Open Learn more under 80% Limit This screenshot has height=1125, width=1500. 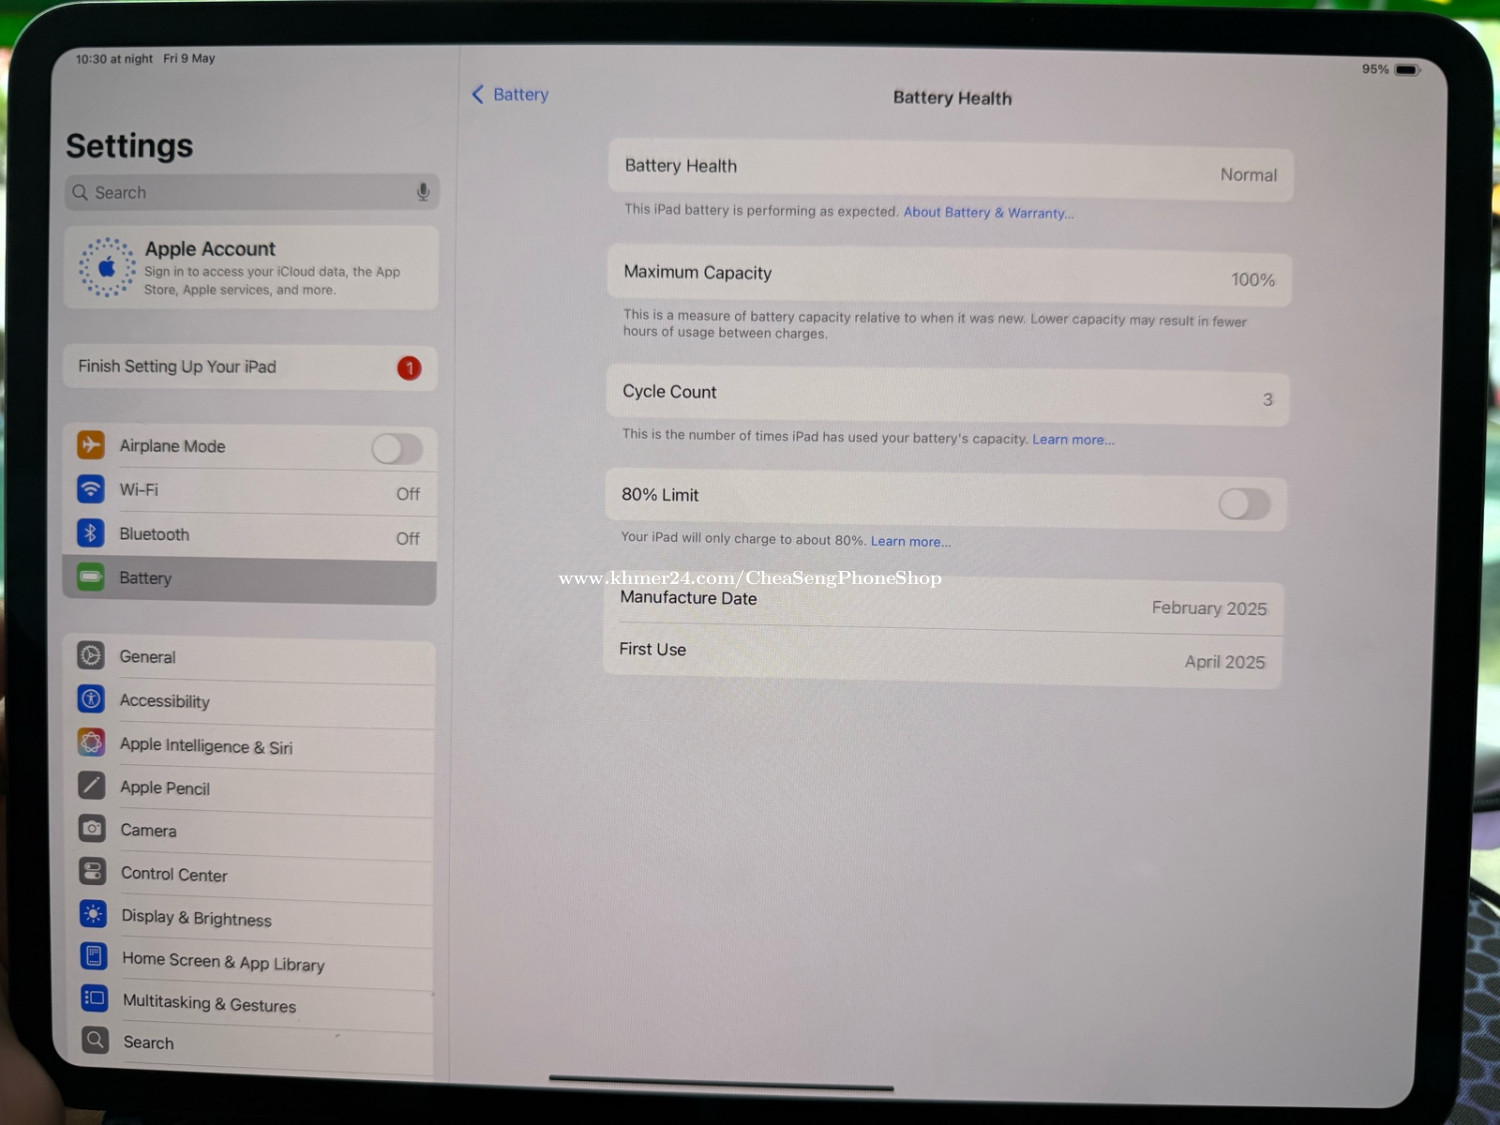click(910, 541)
